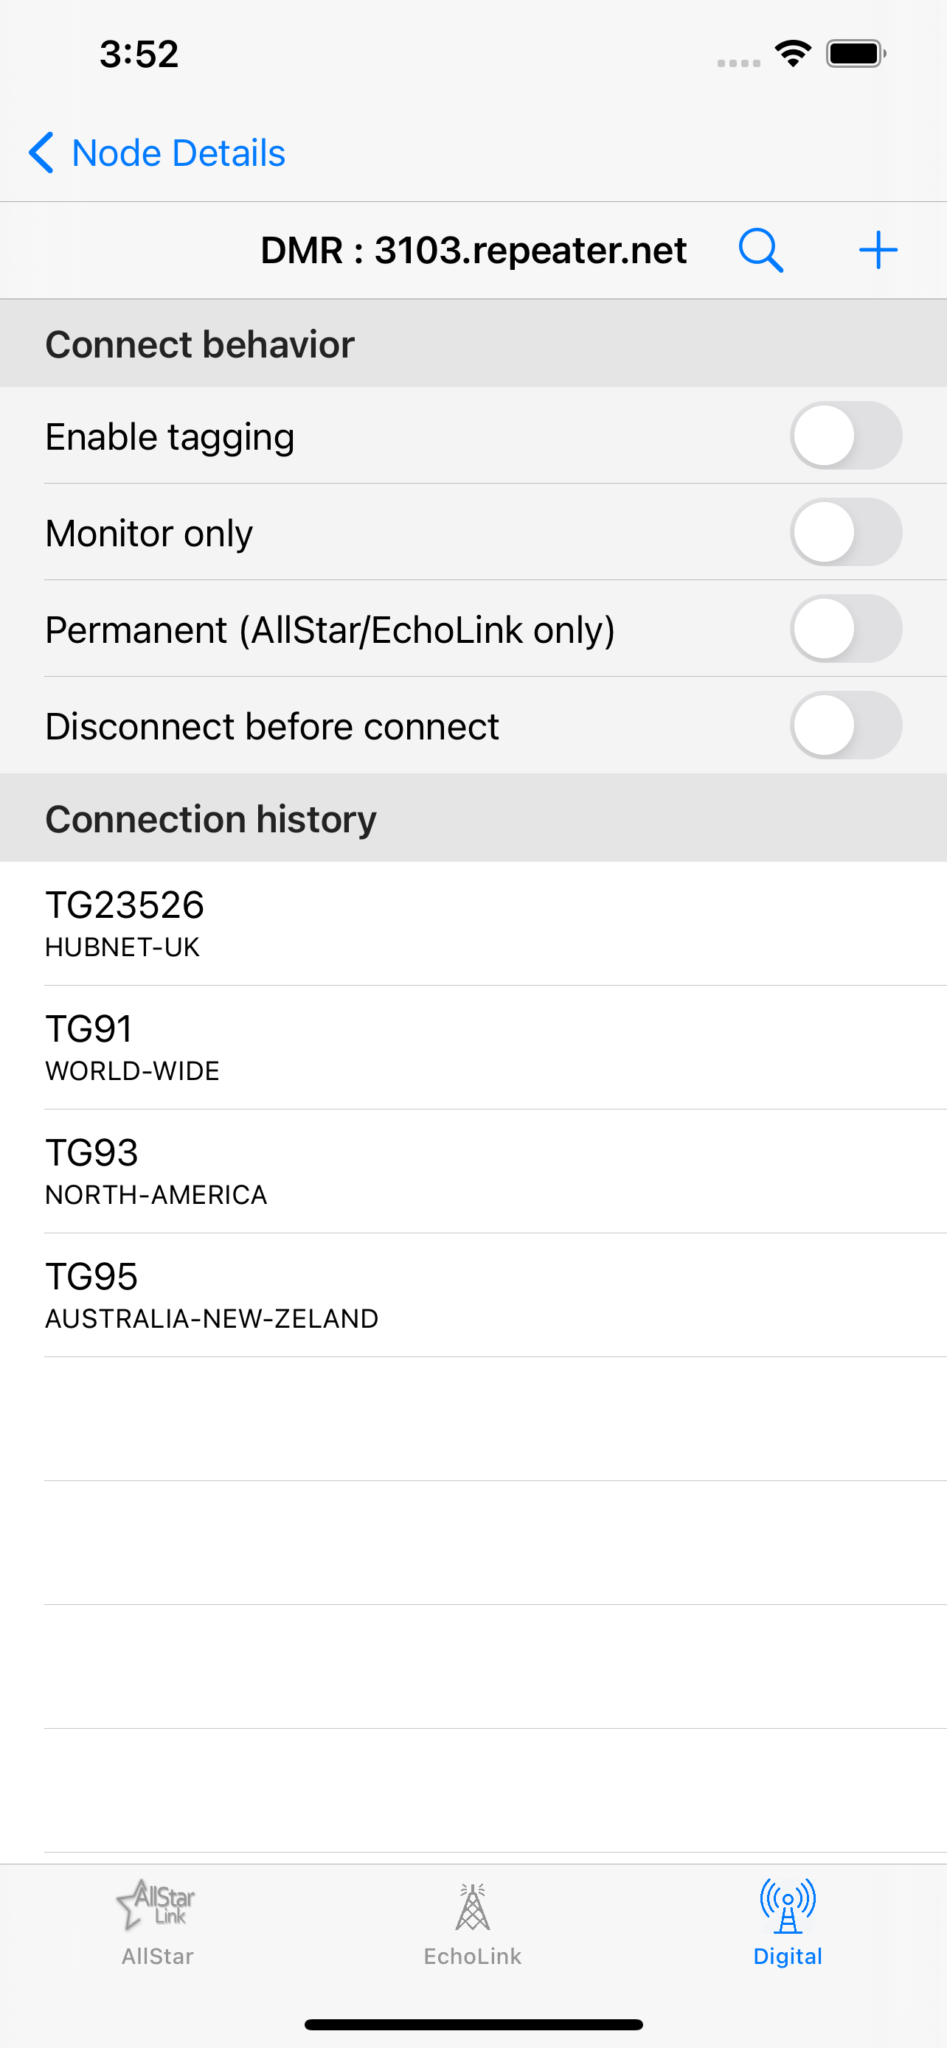The height and width of the screenshot is (2048, 947).
Task: Select TG23526 HUBNET-UK from history
Action: pos(473,923)
